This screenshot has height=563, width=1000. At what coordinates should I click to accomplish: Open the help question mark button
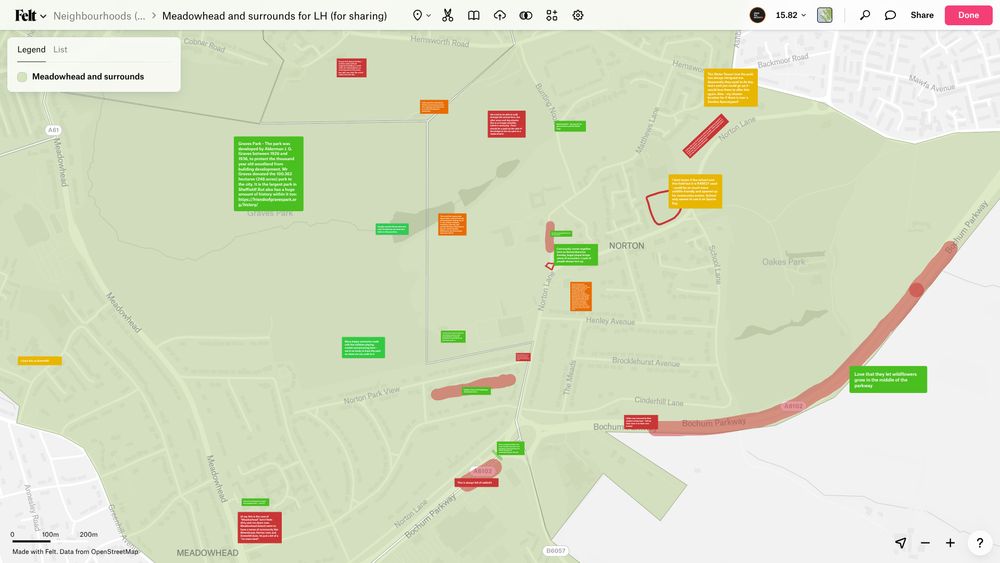[980, 543]
